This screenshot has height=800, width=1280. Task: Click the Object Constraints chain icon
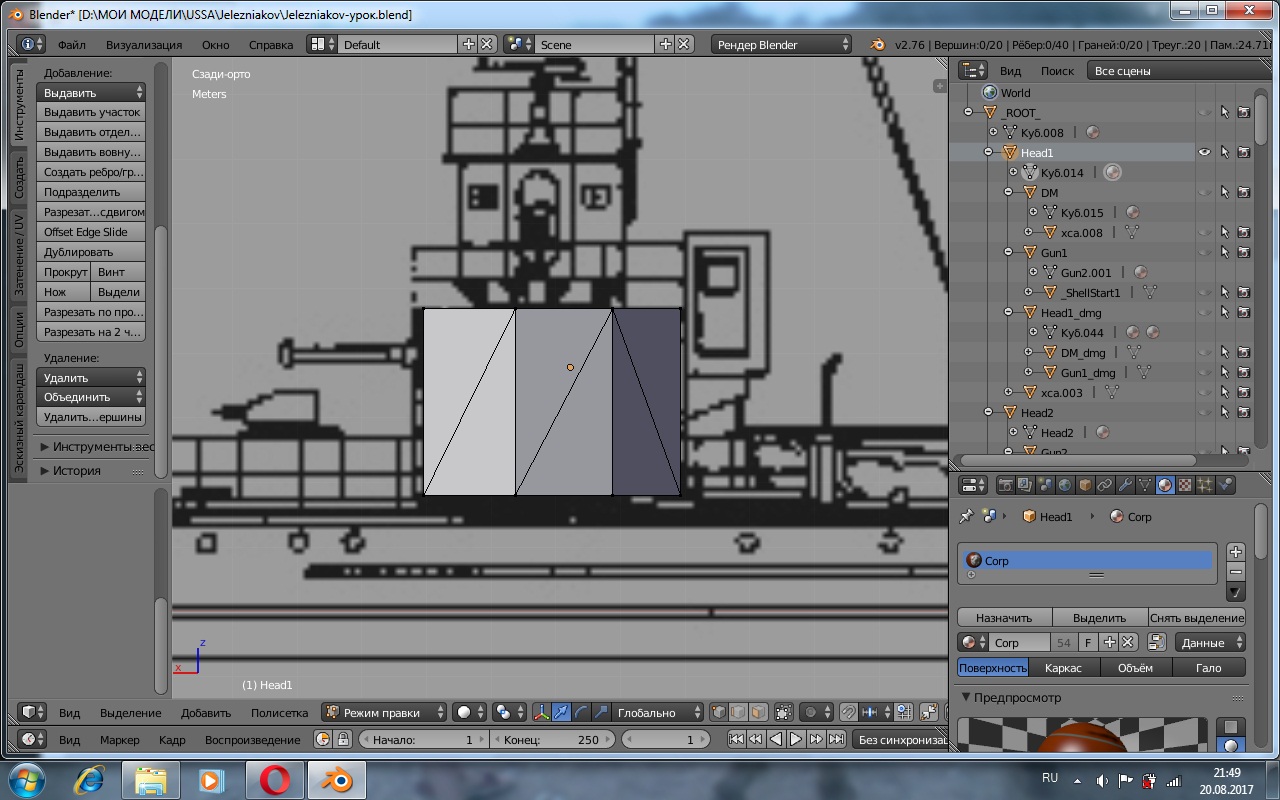(1105, 485)
